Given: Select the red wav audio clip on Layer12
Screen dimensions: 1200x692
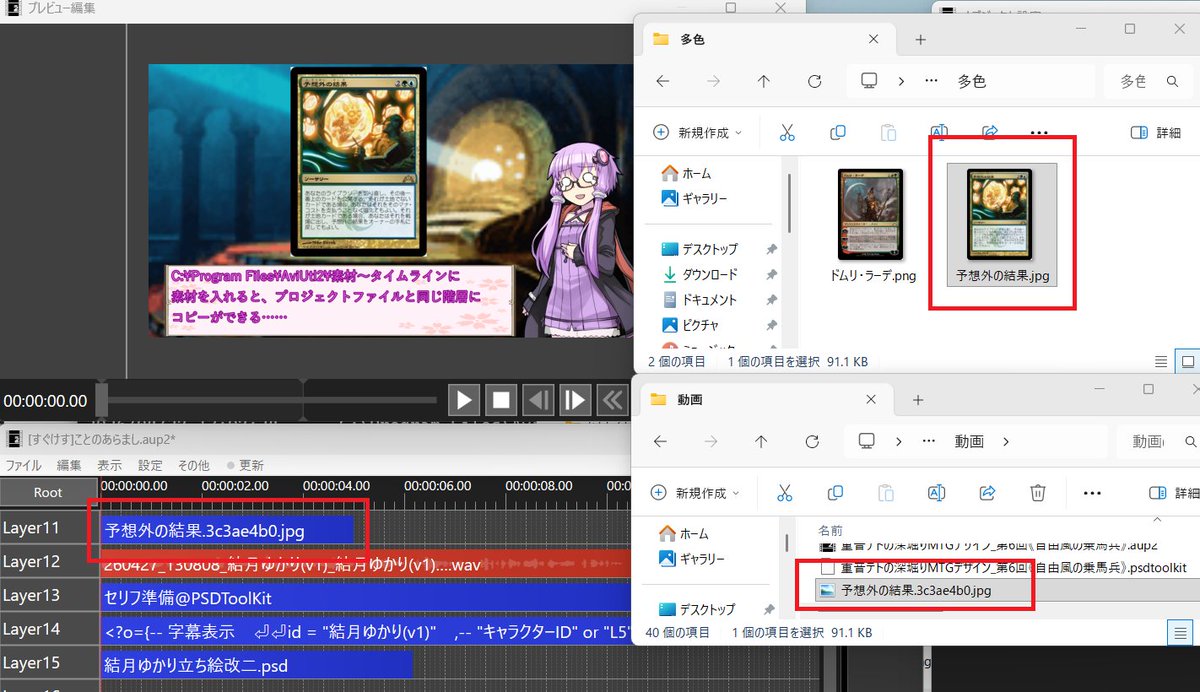Looking at the screenshot, I should coord(366,565).
